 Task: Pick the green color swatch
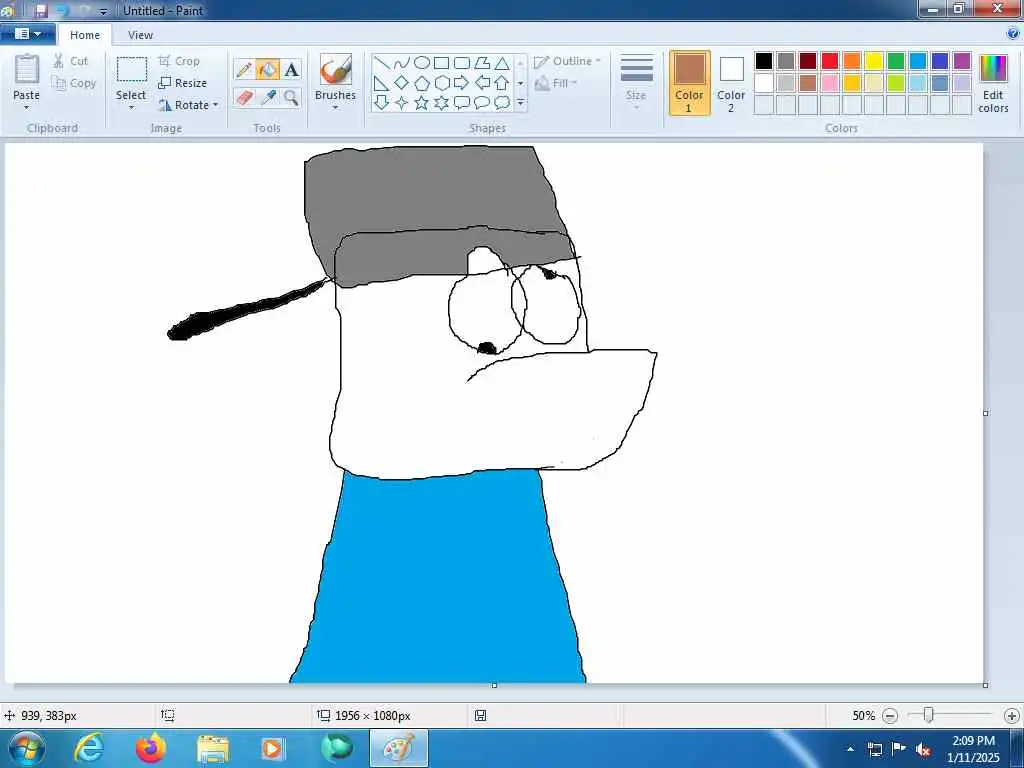pyautogui.click(x=896, y=61)
